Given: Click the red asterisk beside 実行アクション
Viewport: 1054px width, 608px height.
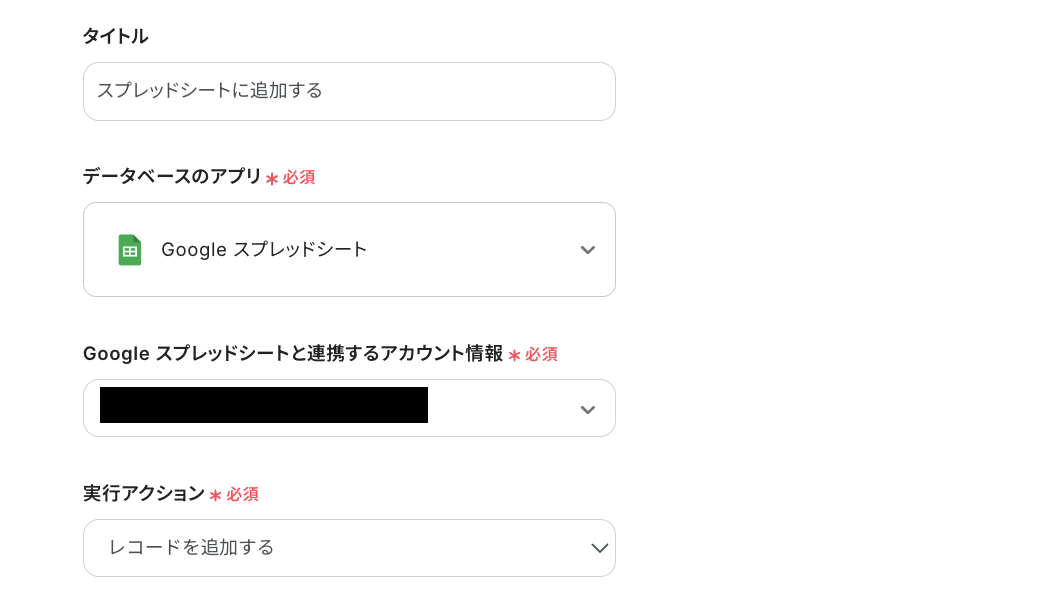Looking at the screenshot, I should coord(215,495).
